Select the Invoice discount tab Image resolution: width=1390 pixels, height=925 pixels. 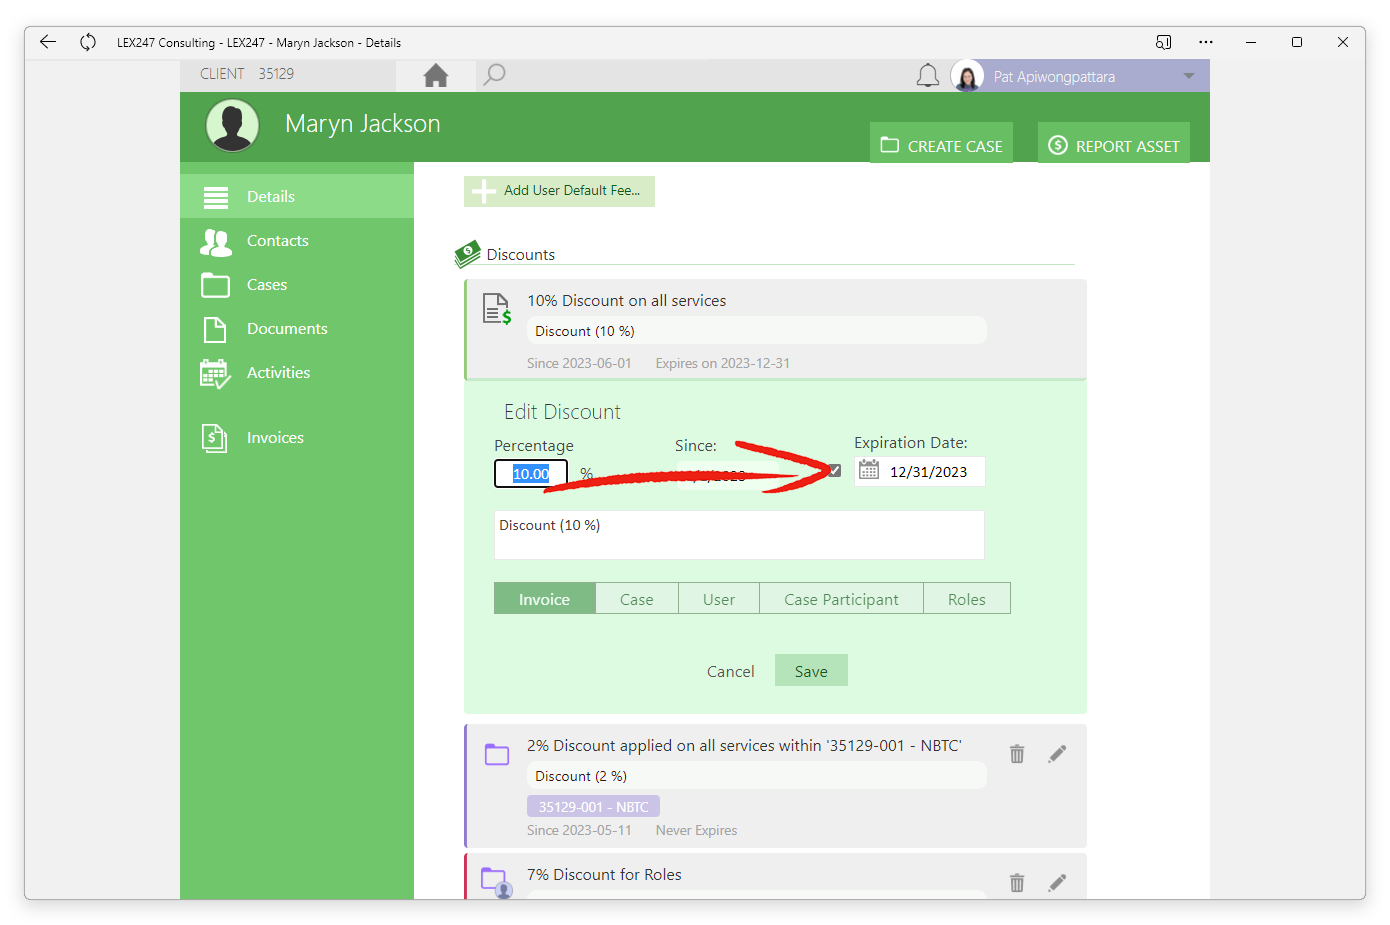click(x=544, y=599)
